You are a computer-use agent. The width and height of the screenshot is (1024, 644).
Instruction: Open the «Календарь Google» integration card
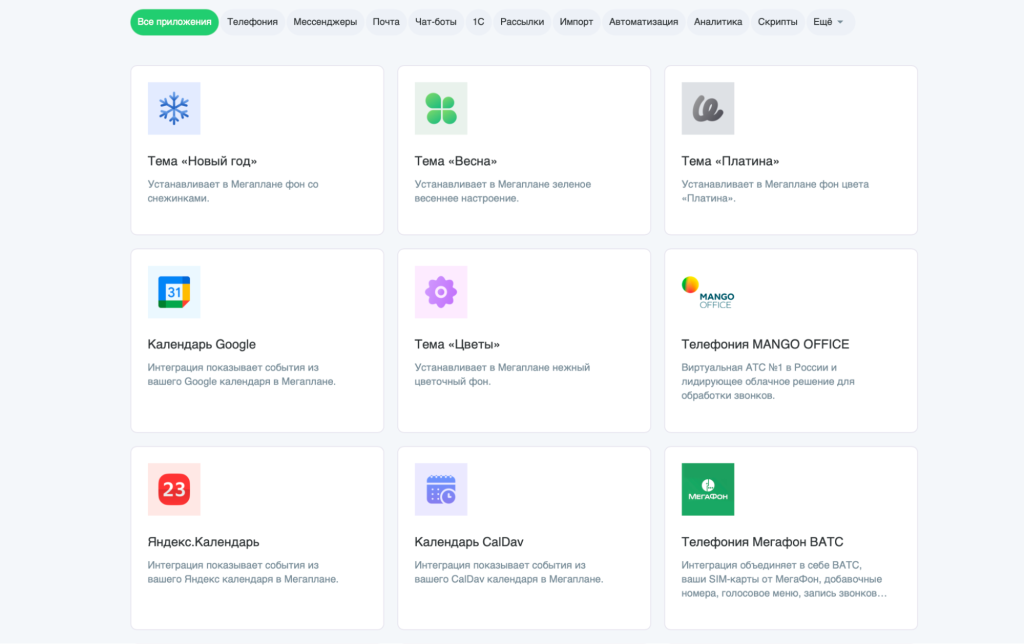click(x=204, y=343)
